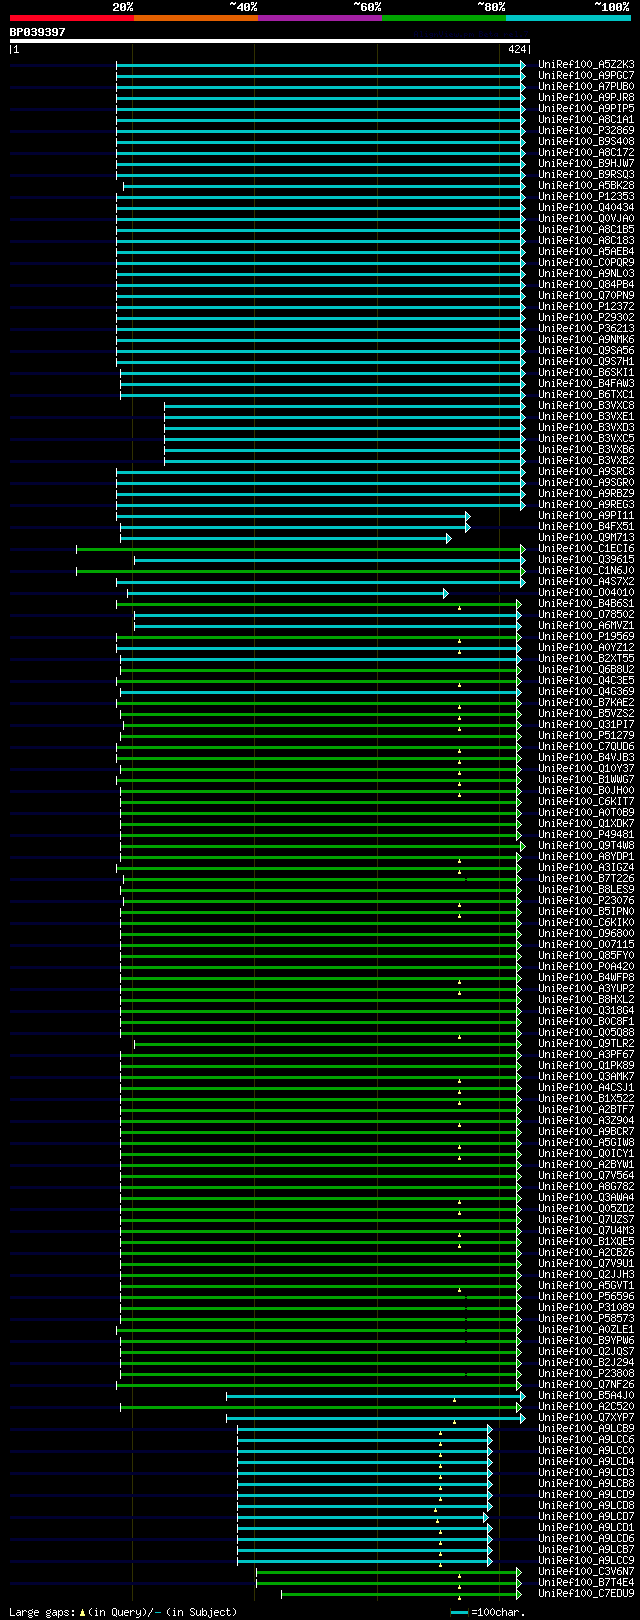Screen dimensions: 640x1620
Task: Select label UniRef100_P23076
Action: 586,901
